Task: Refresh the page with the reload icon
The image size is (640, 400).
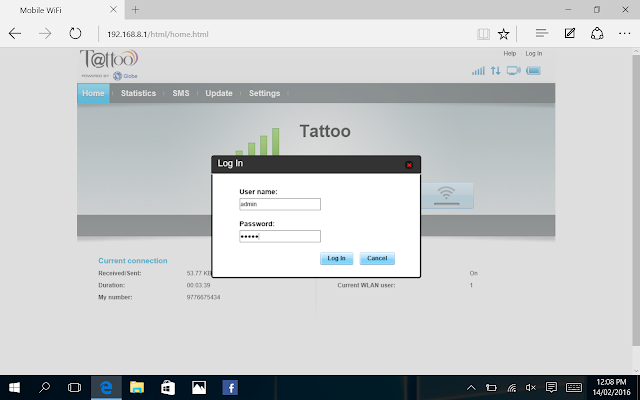Action: 75,33
